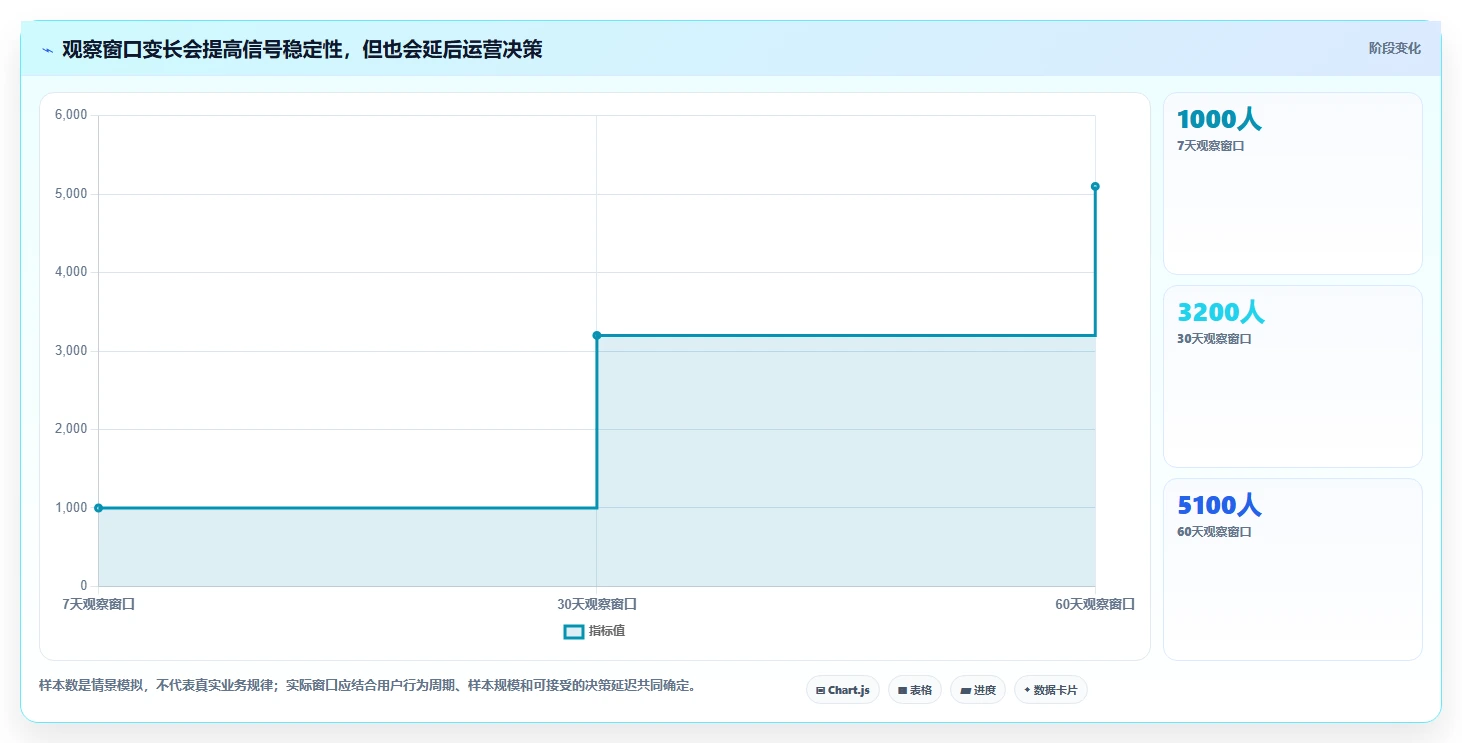1462x743 pixels.
Task: Click the 数据卡片 star icon
Action: tap(1027, 690)
